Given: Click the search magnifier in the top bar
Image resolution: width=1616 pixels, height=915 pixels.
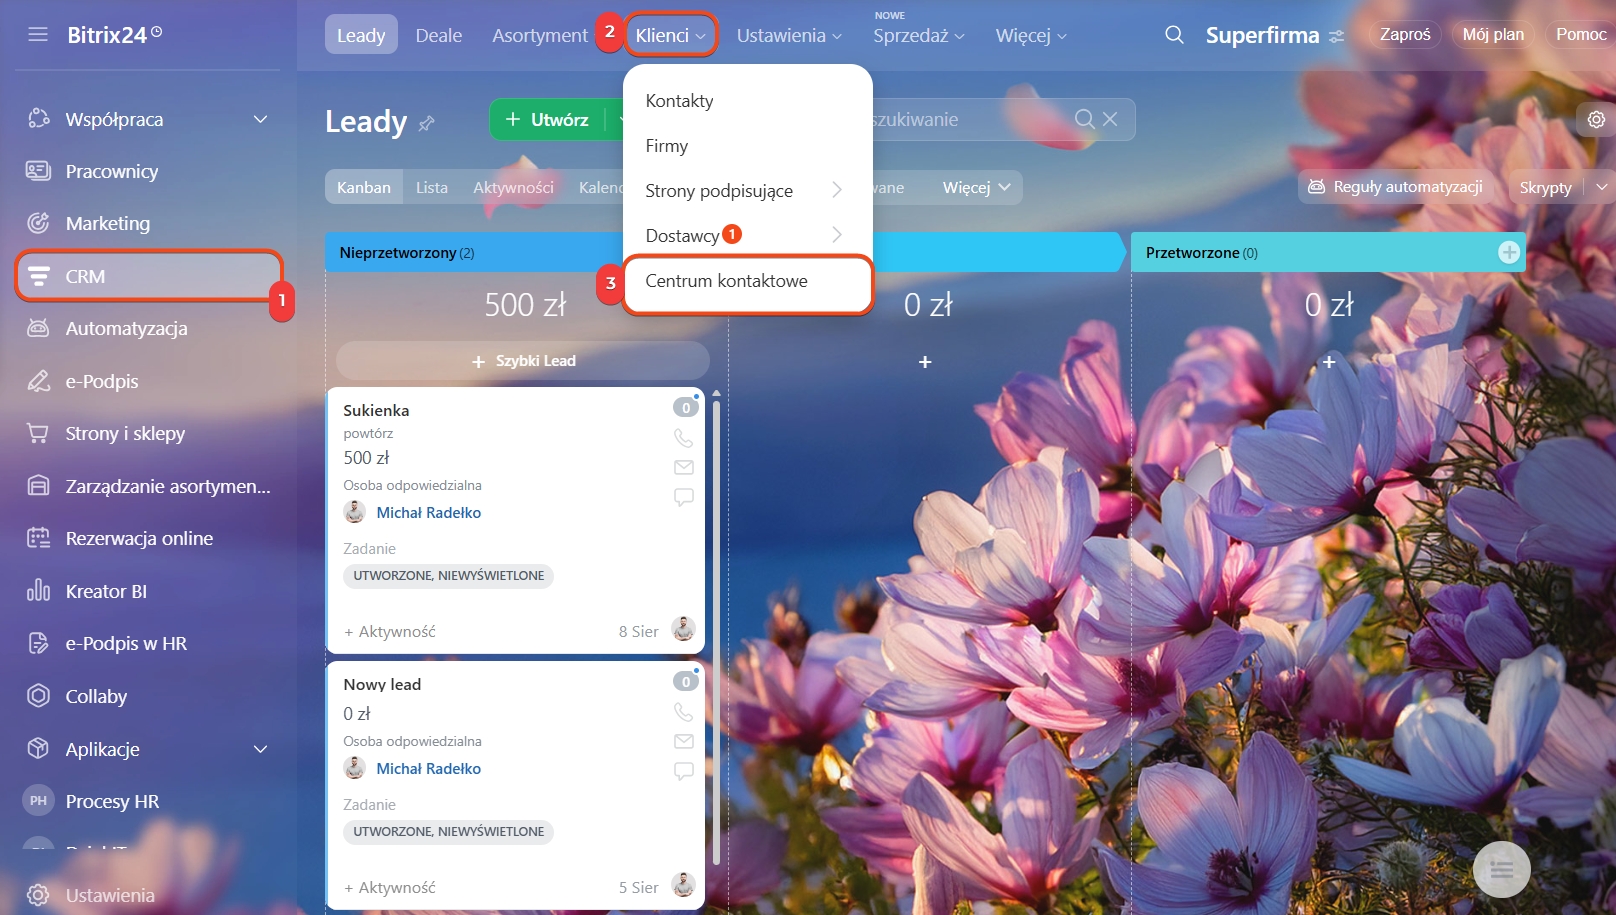Looking at the screenshot, I should point(1174,35).
